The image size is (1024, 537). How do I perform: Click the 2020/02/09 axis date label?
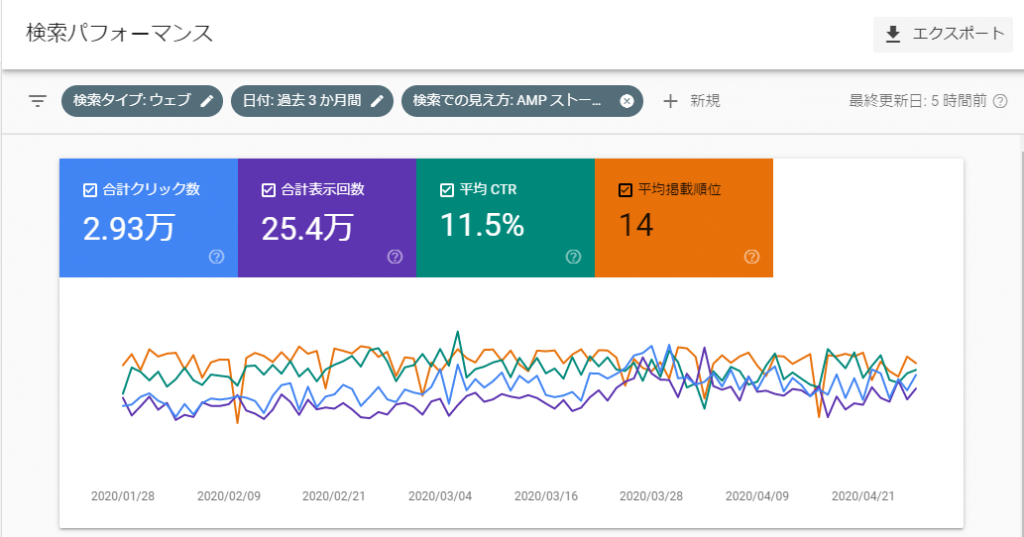click(229, 496)
